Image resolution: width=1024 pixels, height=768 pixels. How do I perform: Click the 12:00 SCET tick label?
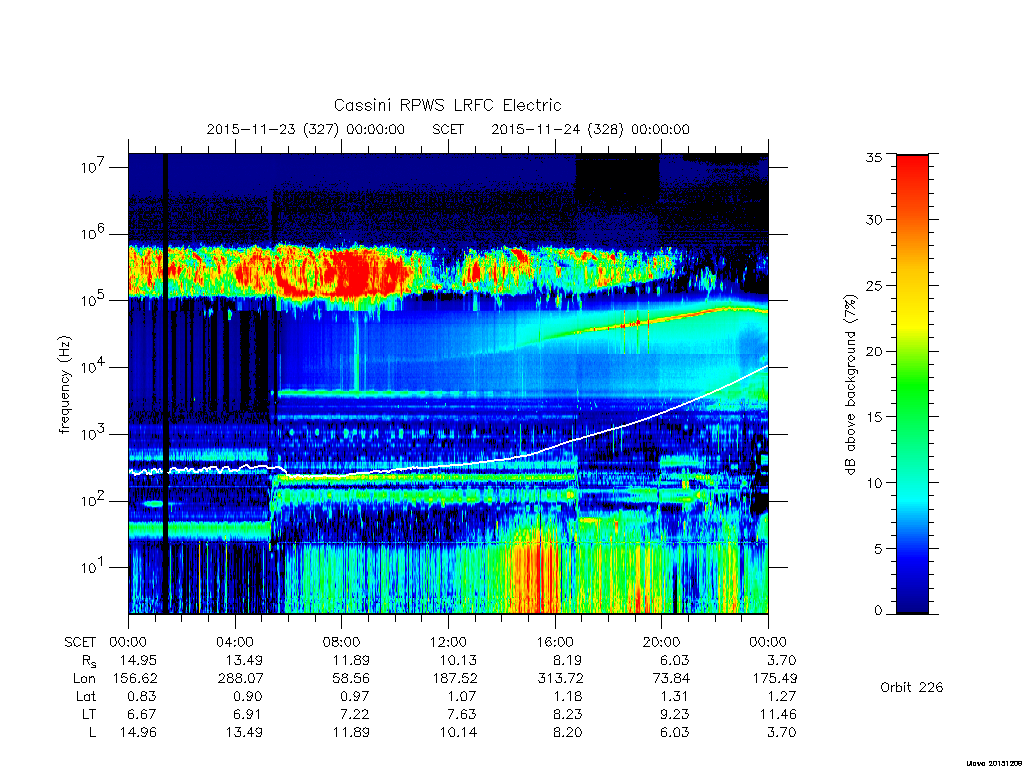pyautogui.click(x=448, y=642)
